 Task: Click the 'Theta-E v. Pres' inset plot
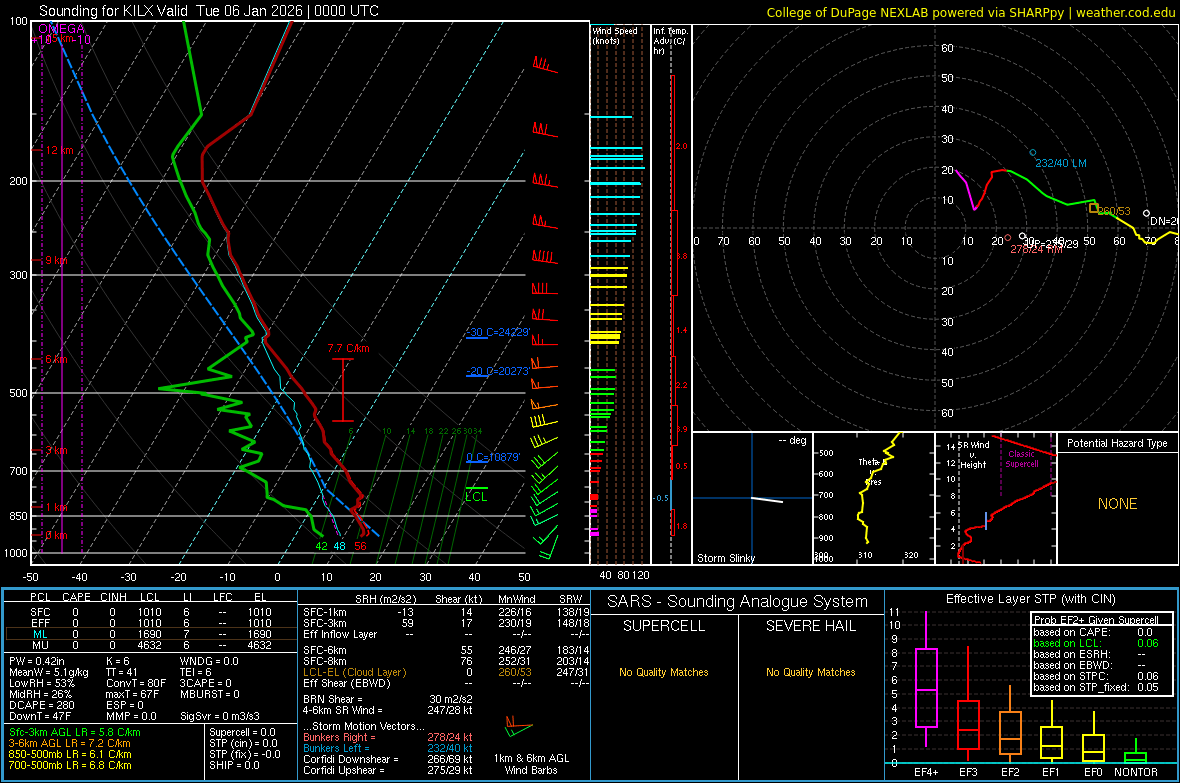click(873, 498)
